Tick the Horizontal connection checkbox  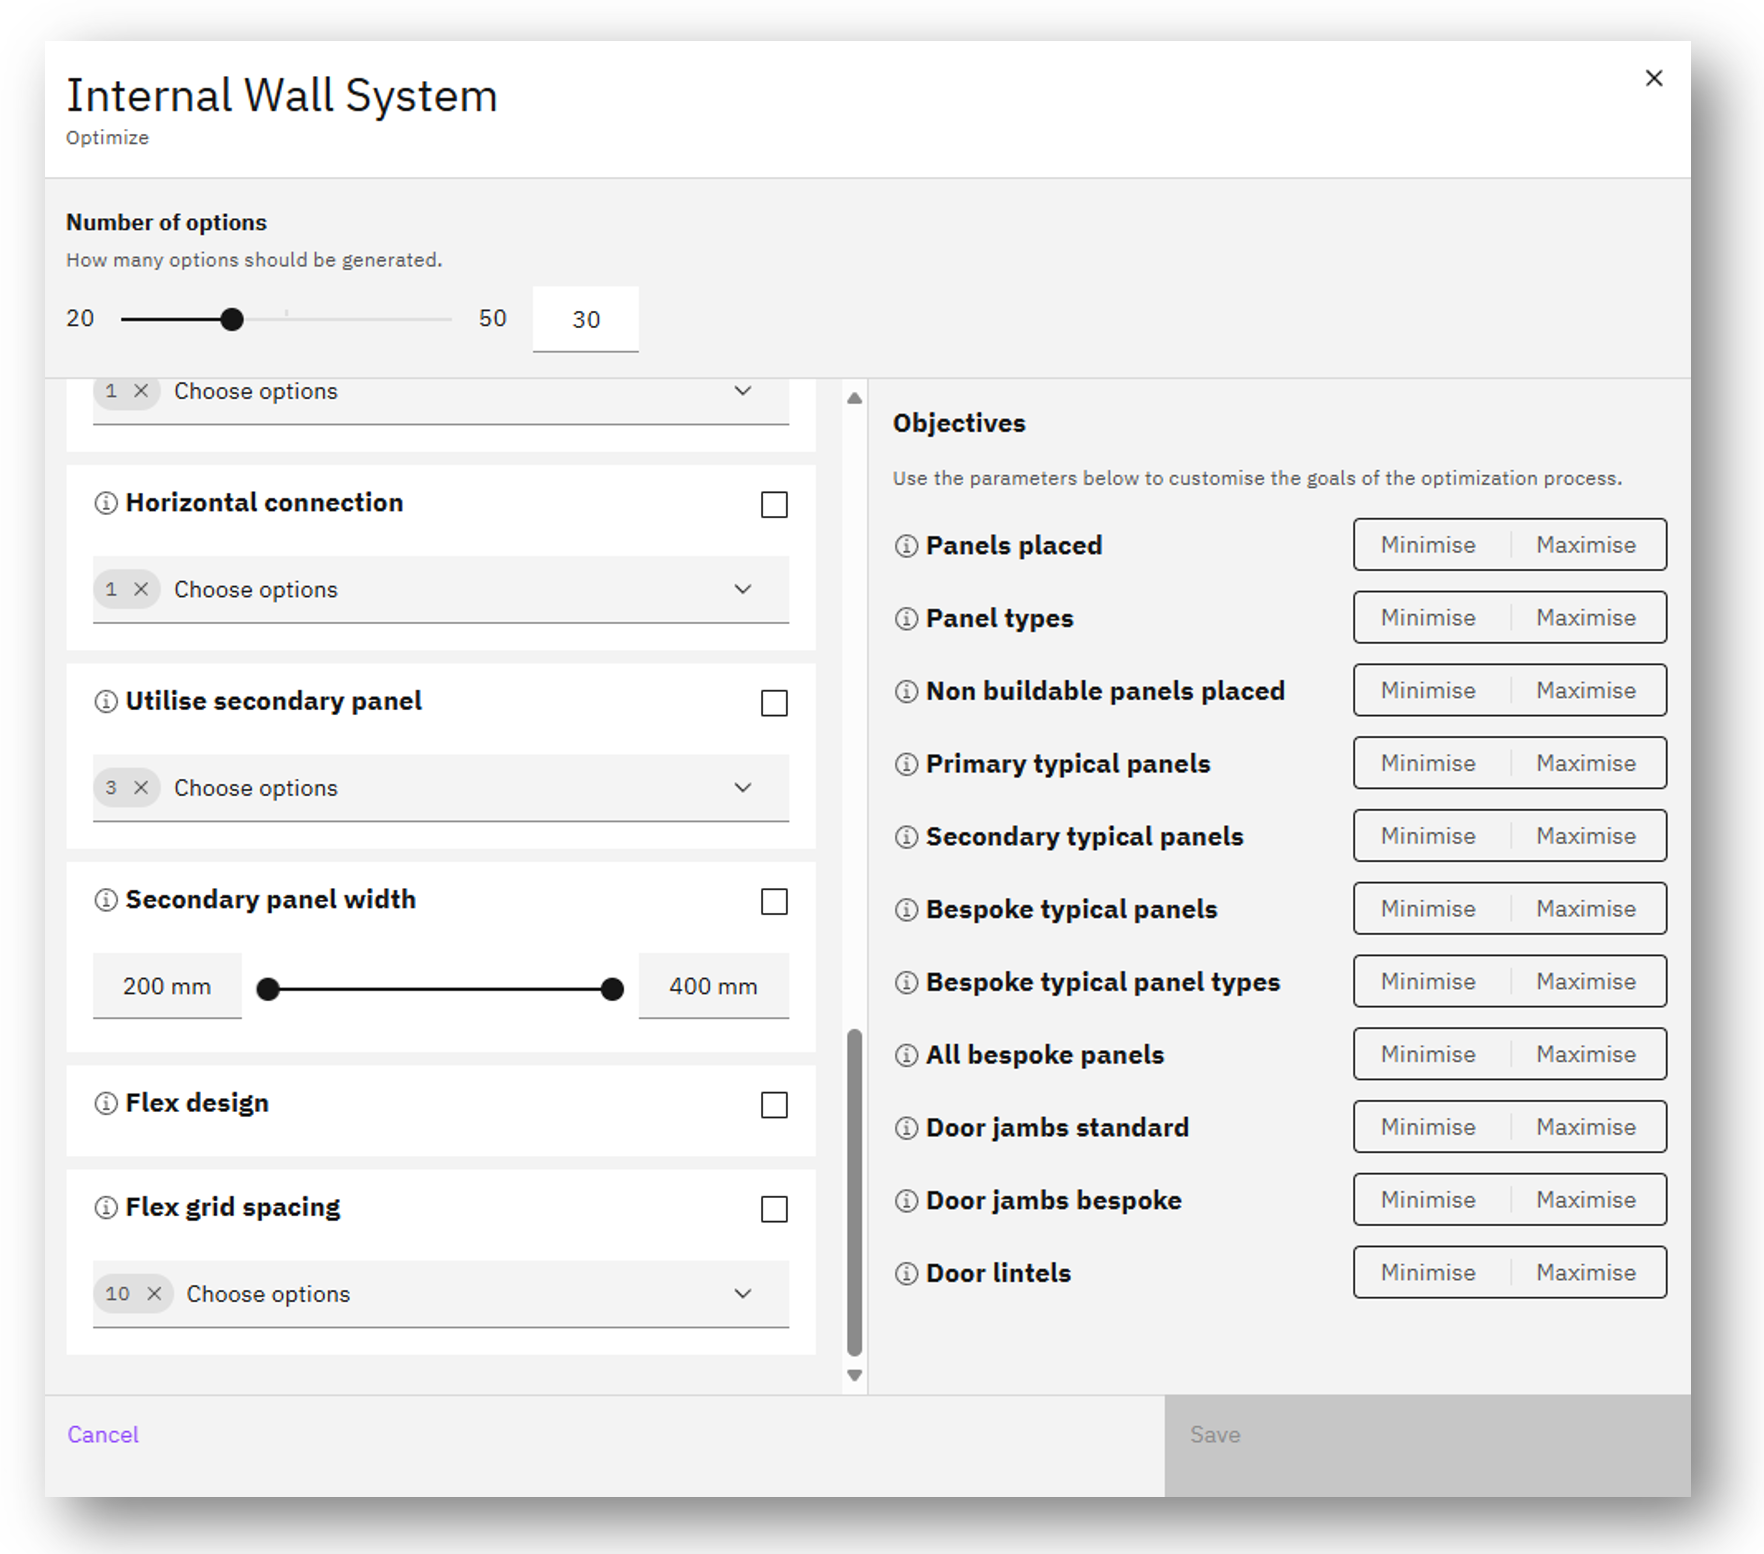[x=774, y=505]
